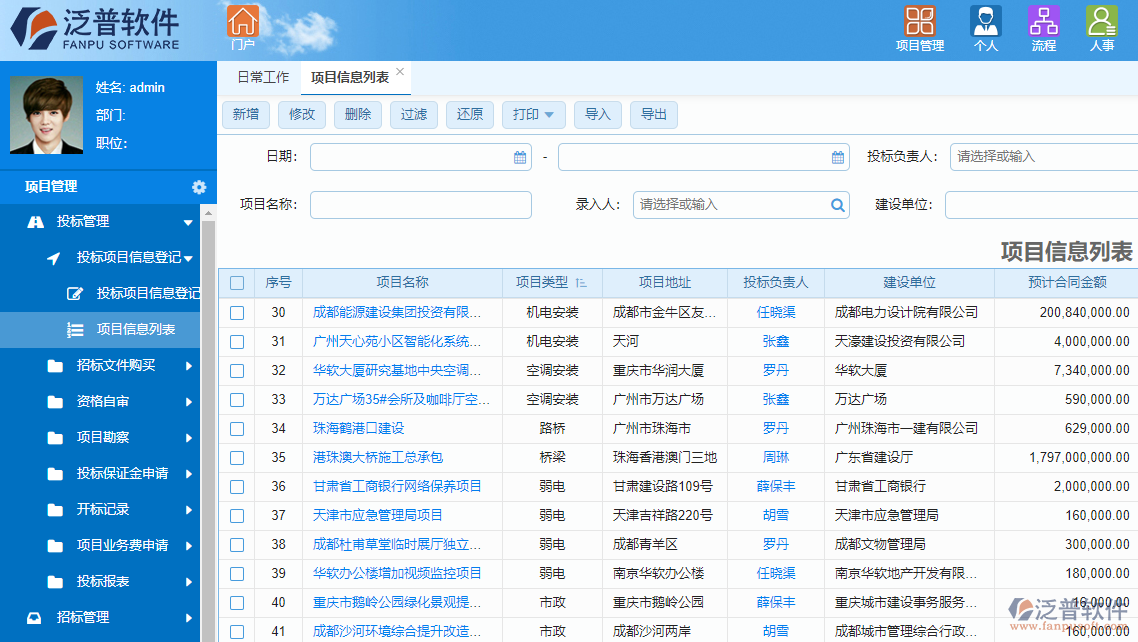Open the 门户 portal icon at top
Viewport: 1138px width, 642px height.
[243, 22]
